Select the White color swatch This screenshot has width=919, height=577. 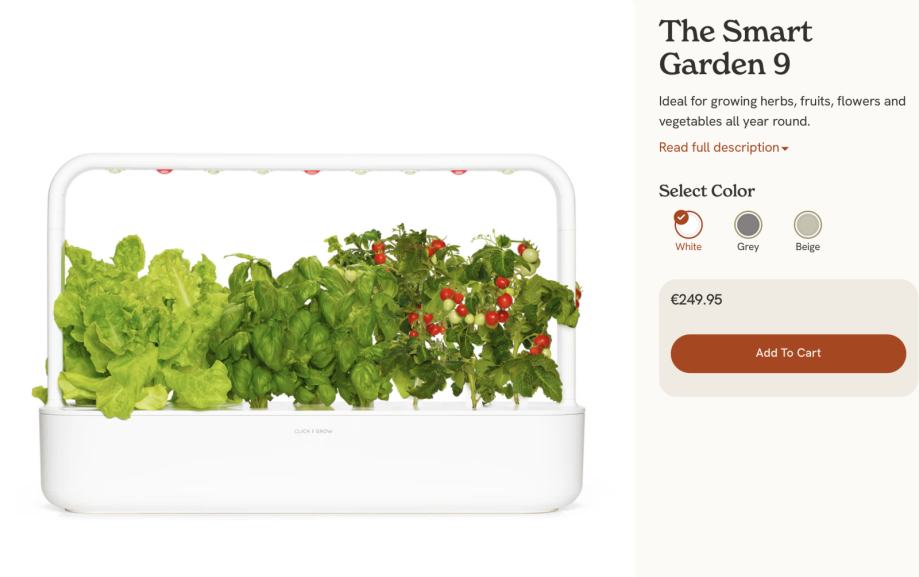point(688,224)
